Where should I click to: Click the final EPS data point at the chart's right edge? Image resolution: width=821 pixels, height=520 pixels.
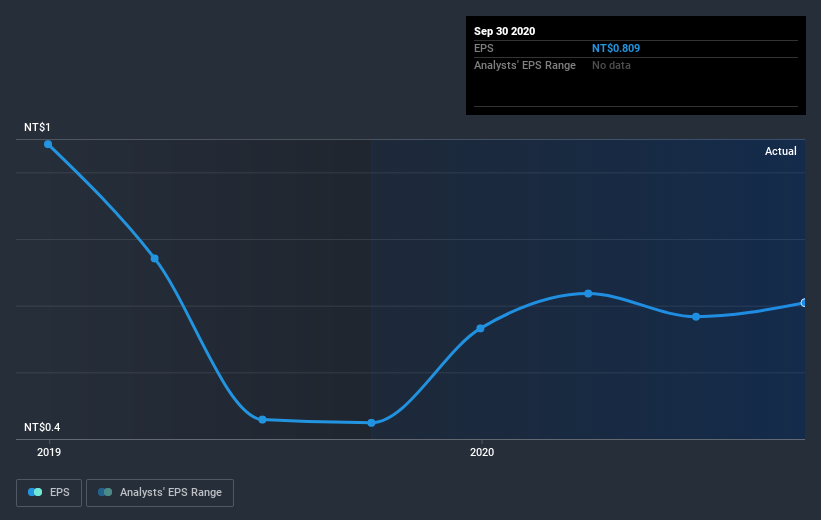(804, 303)
